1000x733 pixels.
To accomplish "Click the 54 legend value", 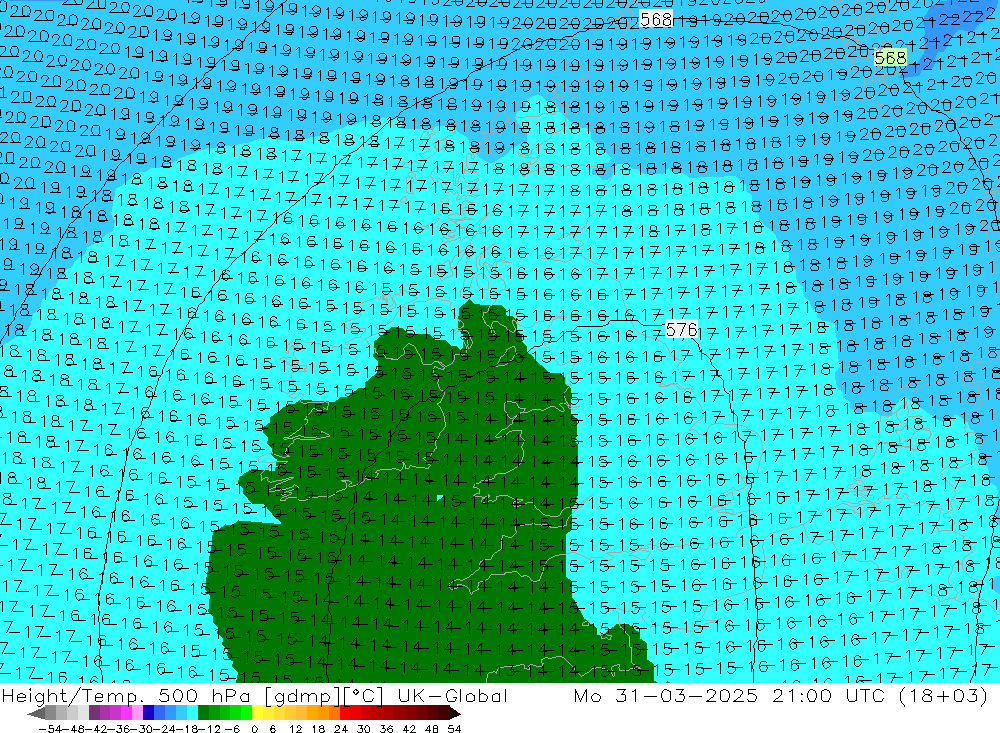I will [x=454, y=729].
